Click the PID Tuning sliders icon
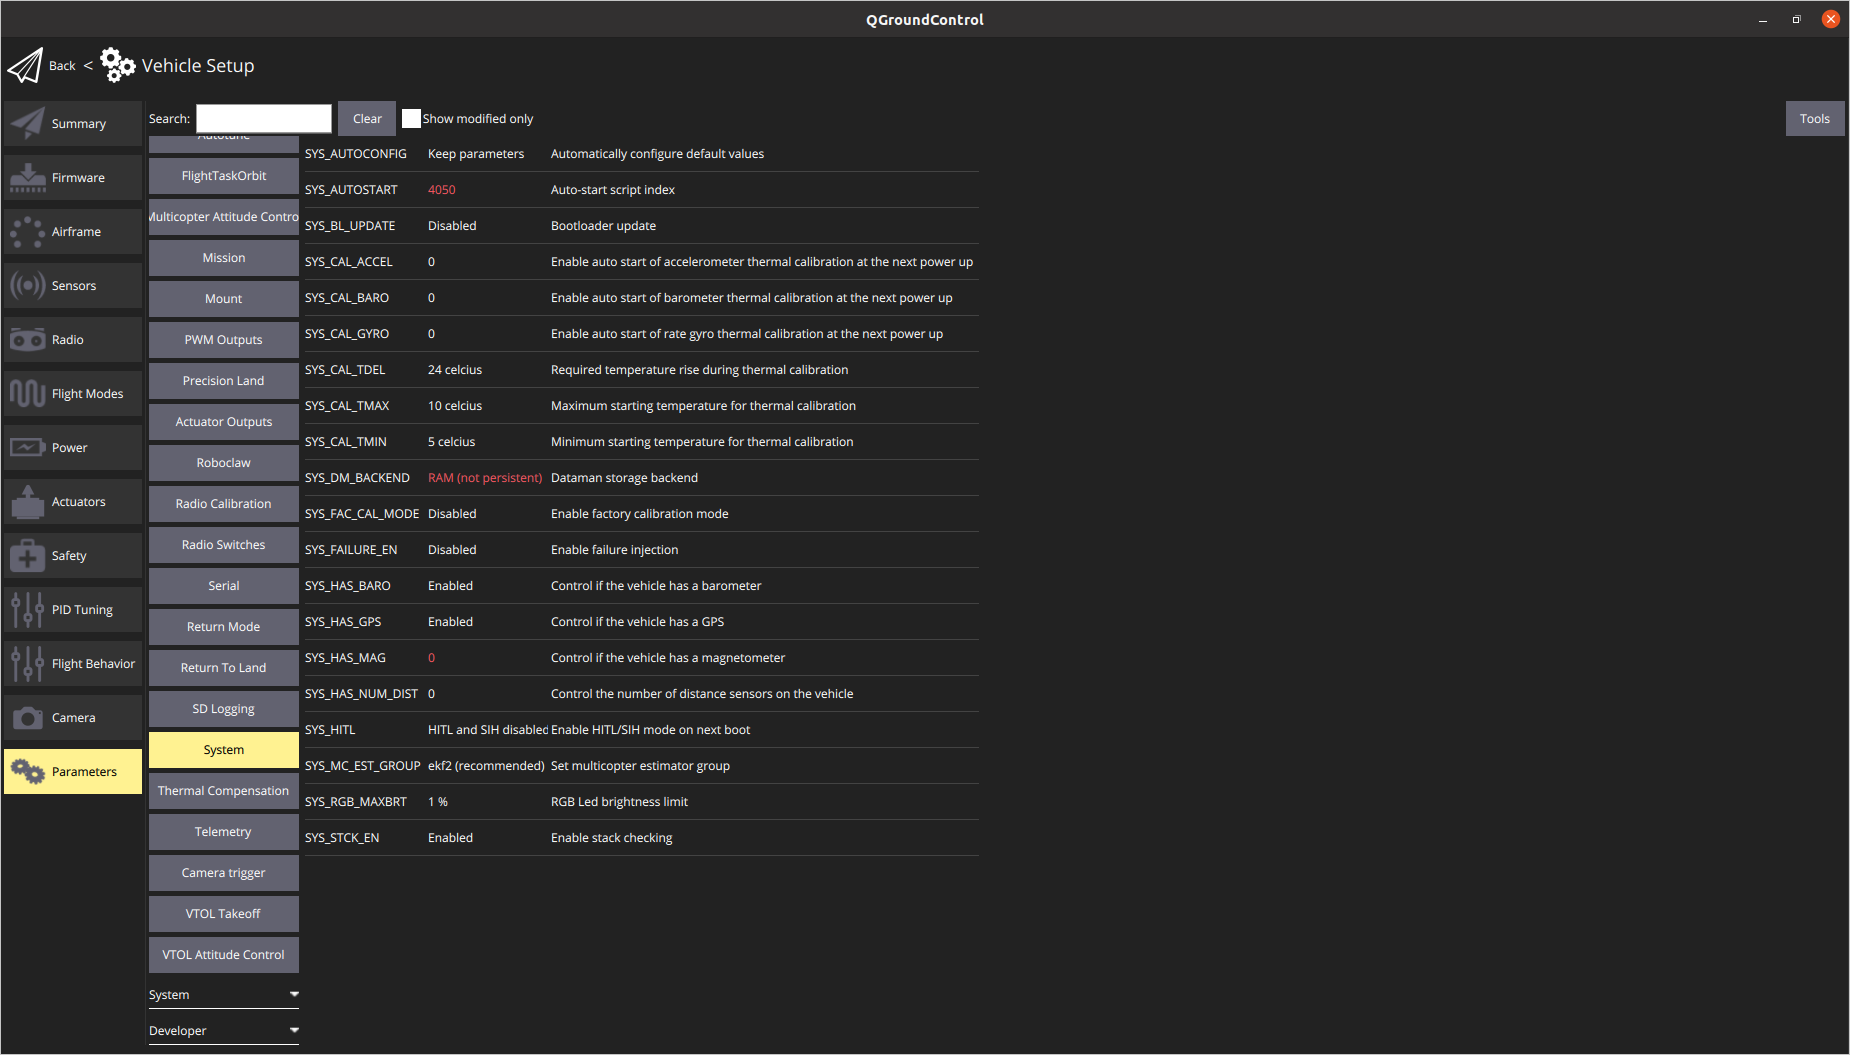 (27, 610)
